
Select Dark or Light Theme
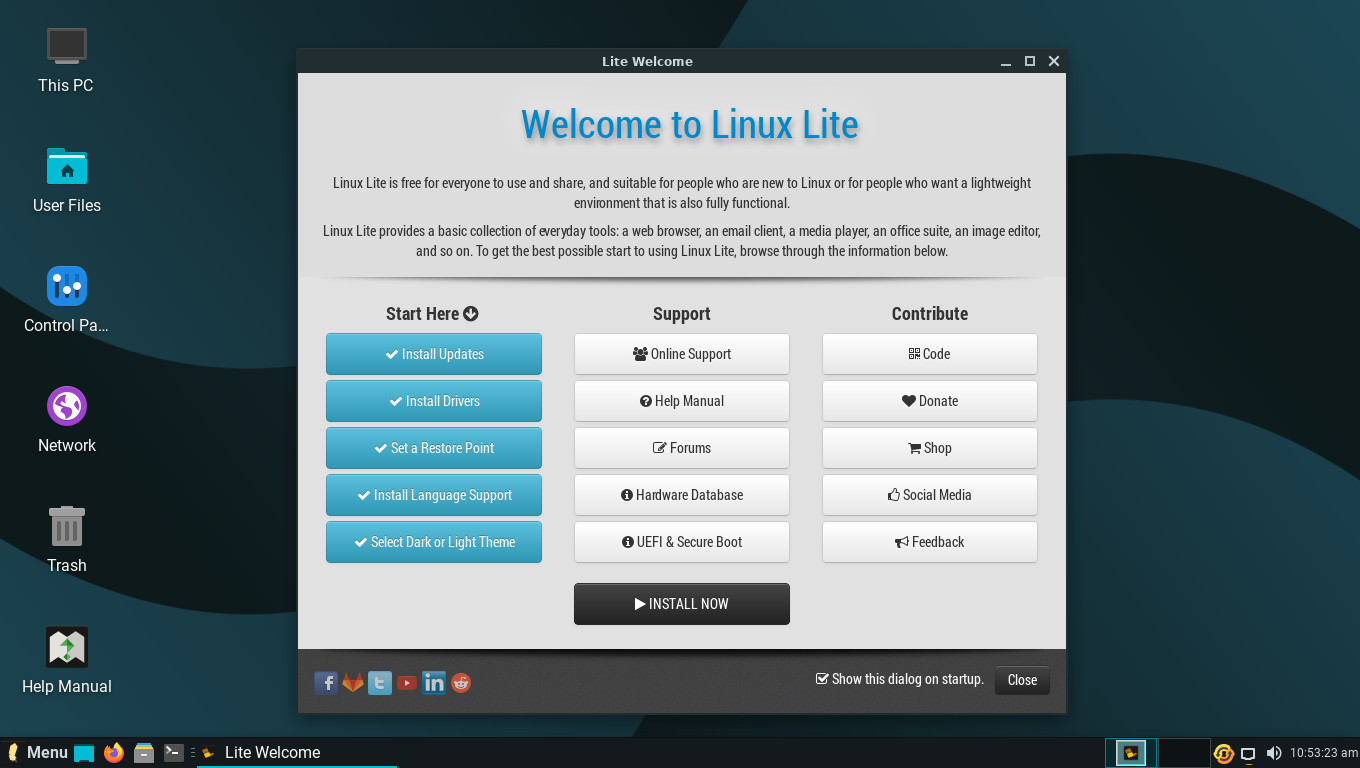433,542
